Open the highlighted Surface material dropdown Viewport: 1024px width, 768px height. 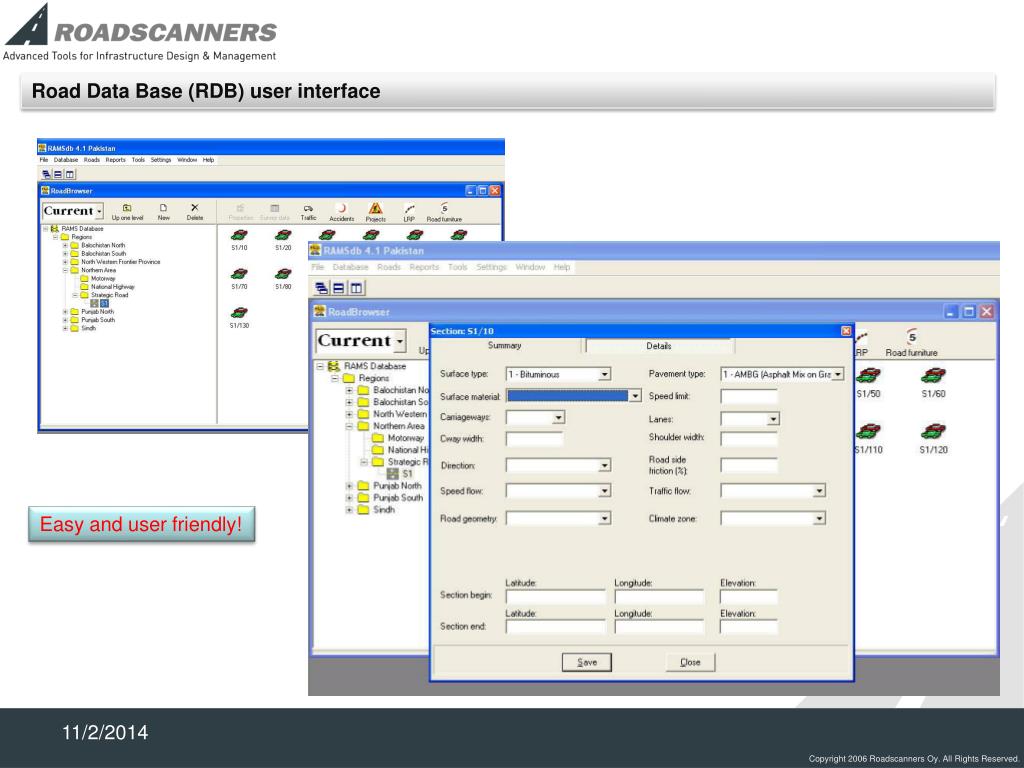(x=634, y=396)
